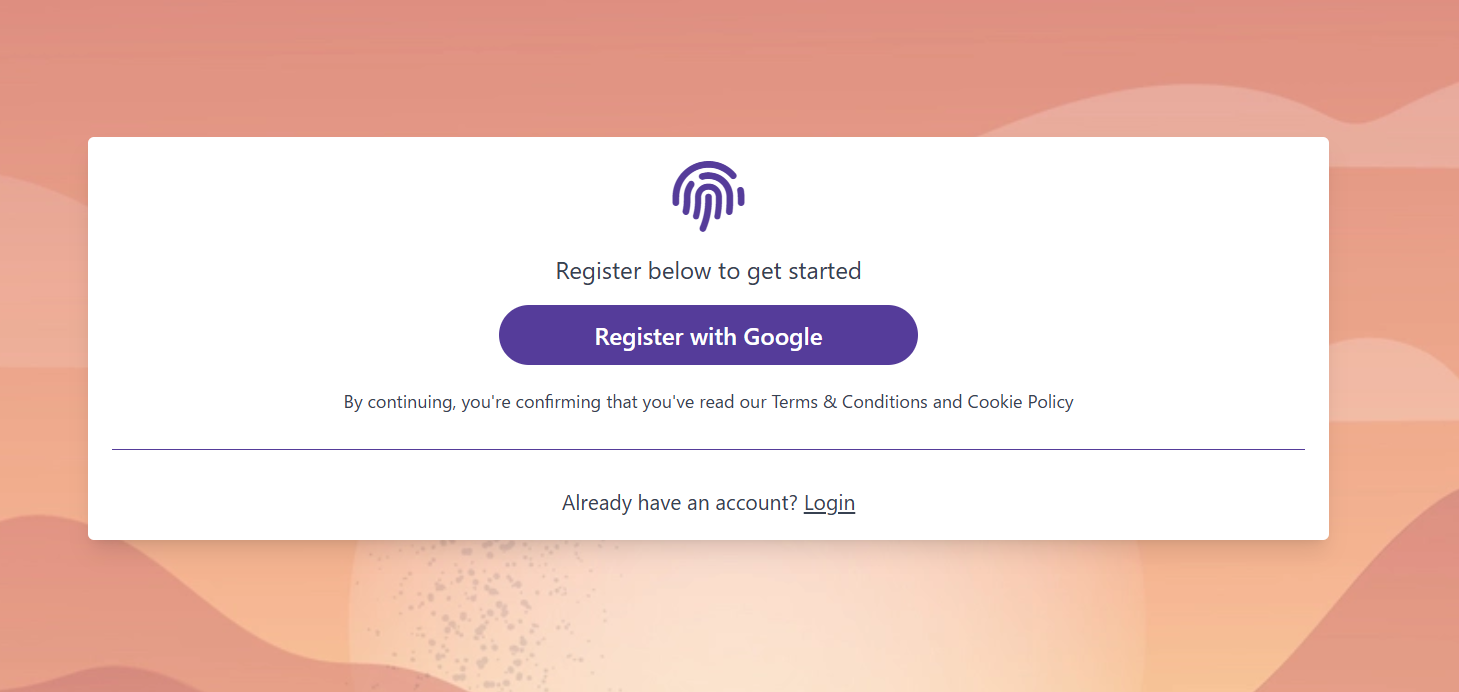Click the word "Google" on the purple button

782,337
